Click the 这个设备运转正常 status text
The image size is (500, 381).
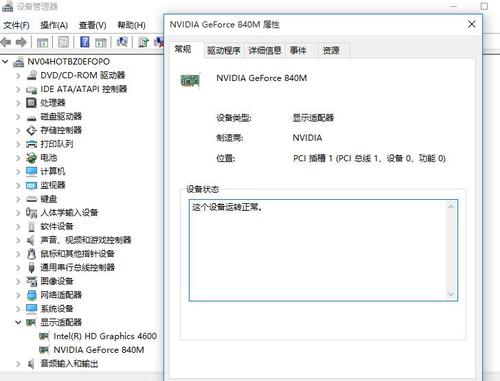coord(227,207)
